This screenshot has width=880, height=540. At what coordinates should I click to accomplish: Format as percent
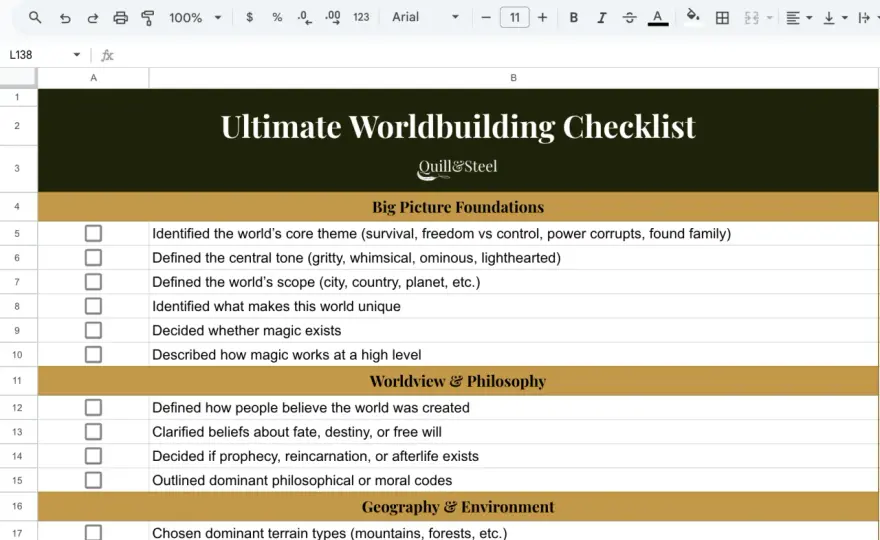tap(277, 17)
